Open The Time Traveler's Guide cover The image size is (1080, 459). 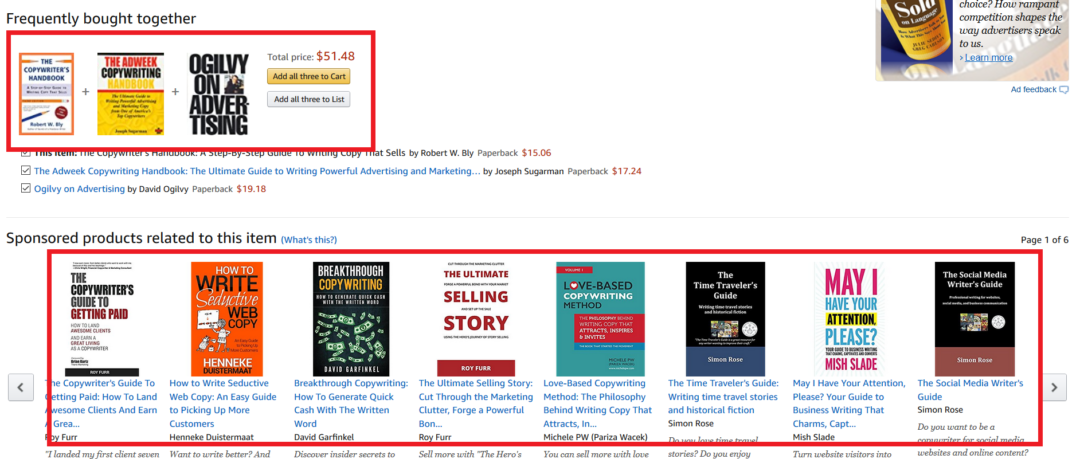(725, 318)
